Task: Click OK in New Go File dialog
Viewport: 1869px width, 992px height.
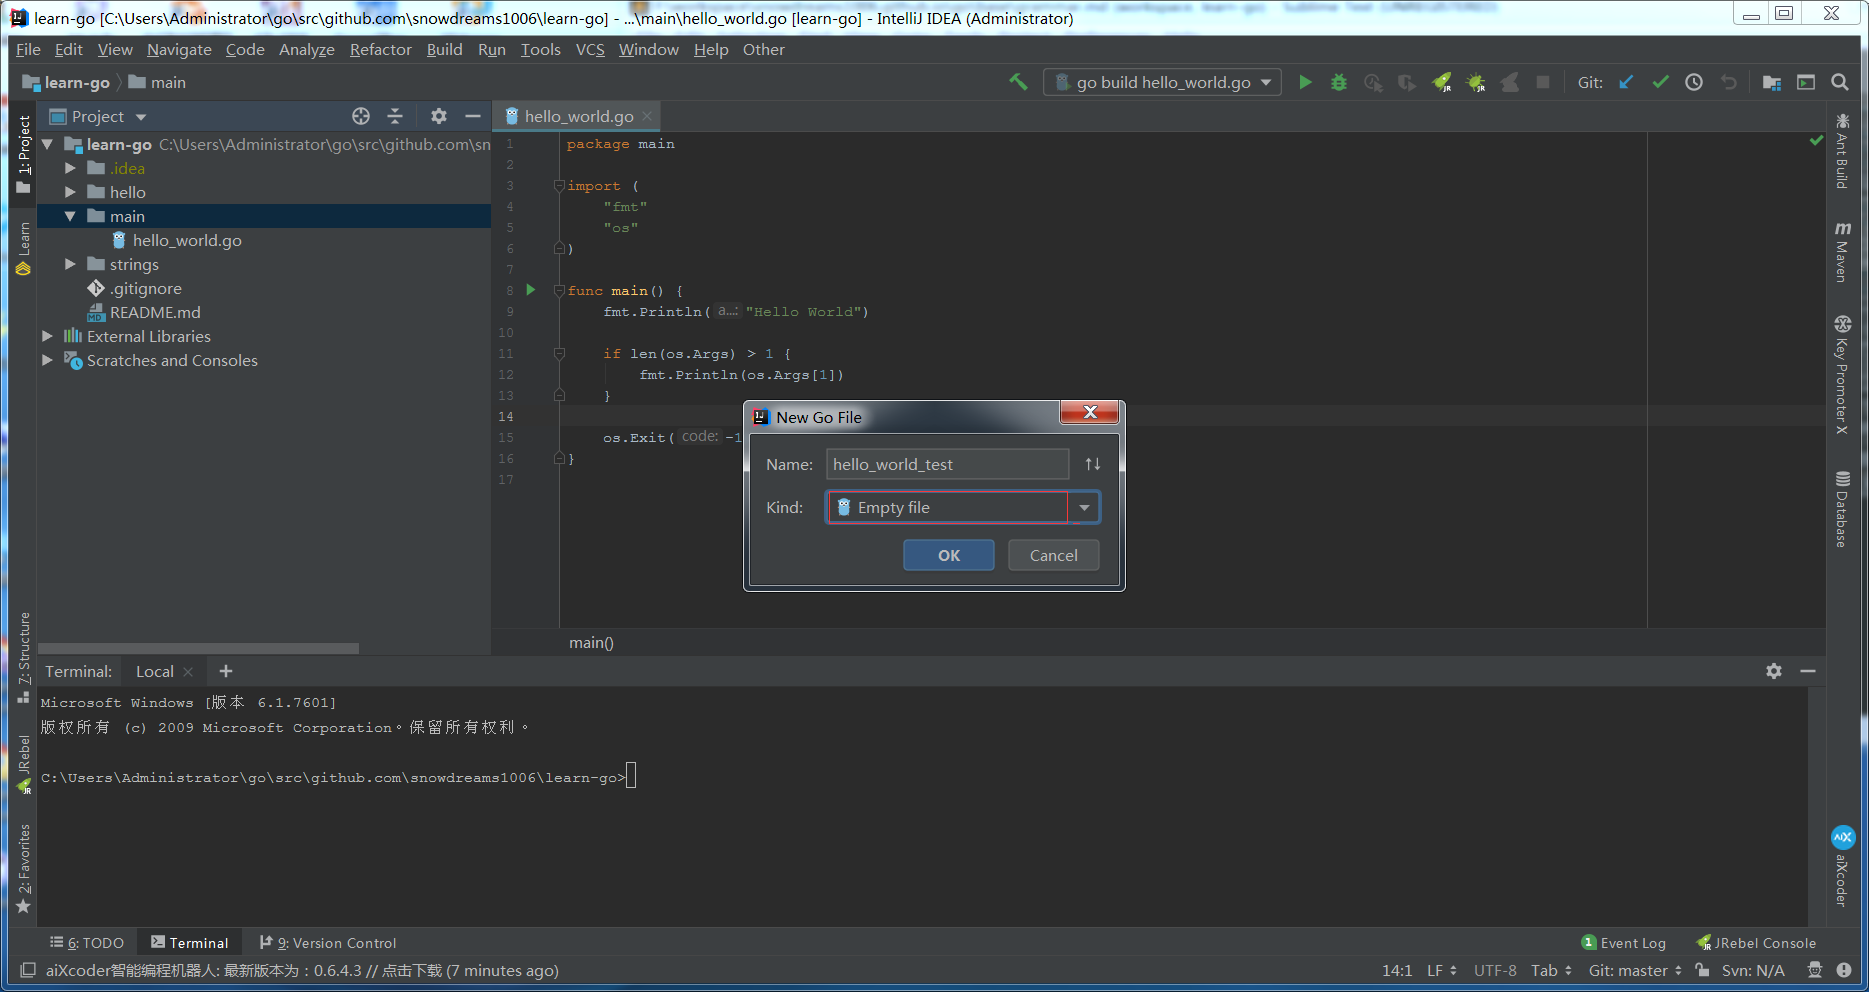Action: click(948, 556)
